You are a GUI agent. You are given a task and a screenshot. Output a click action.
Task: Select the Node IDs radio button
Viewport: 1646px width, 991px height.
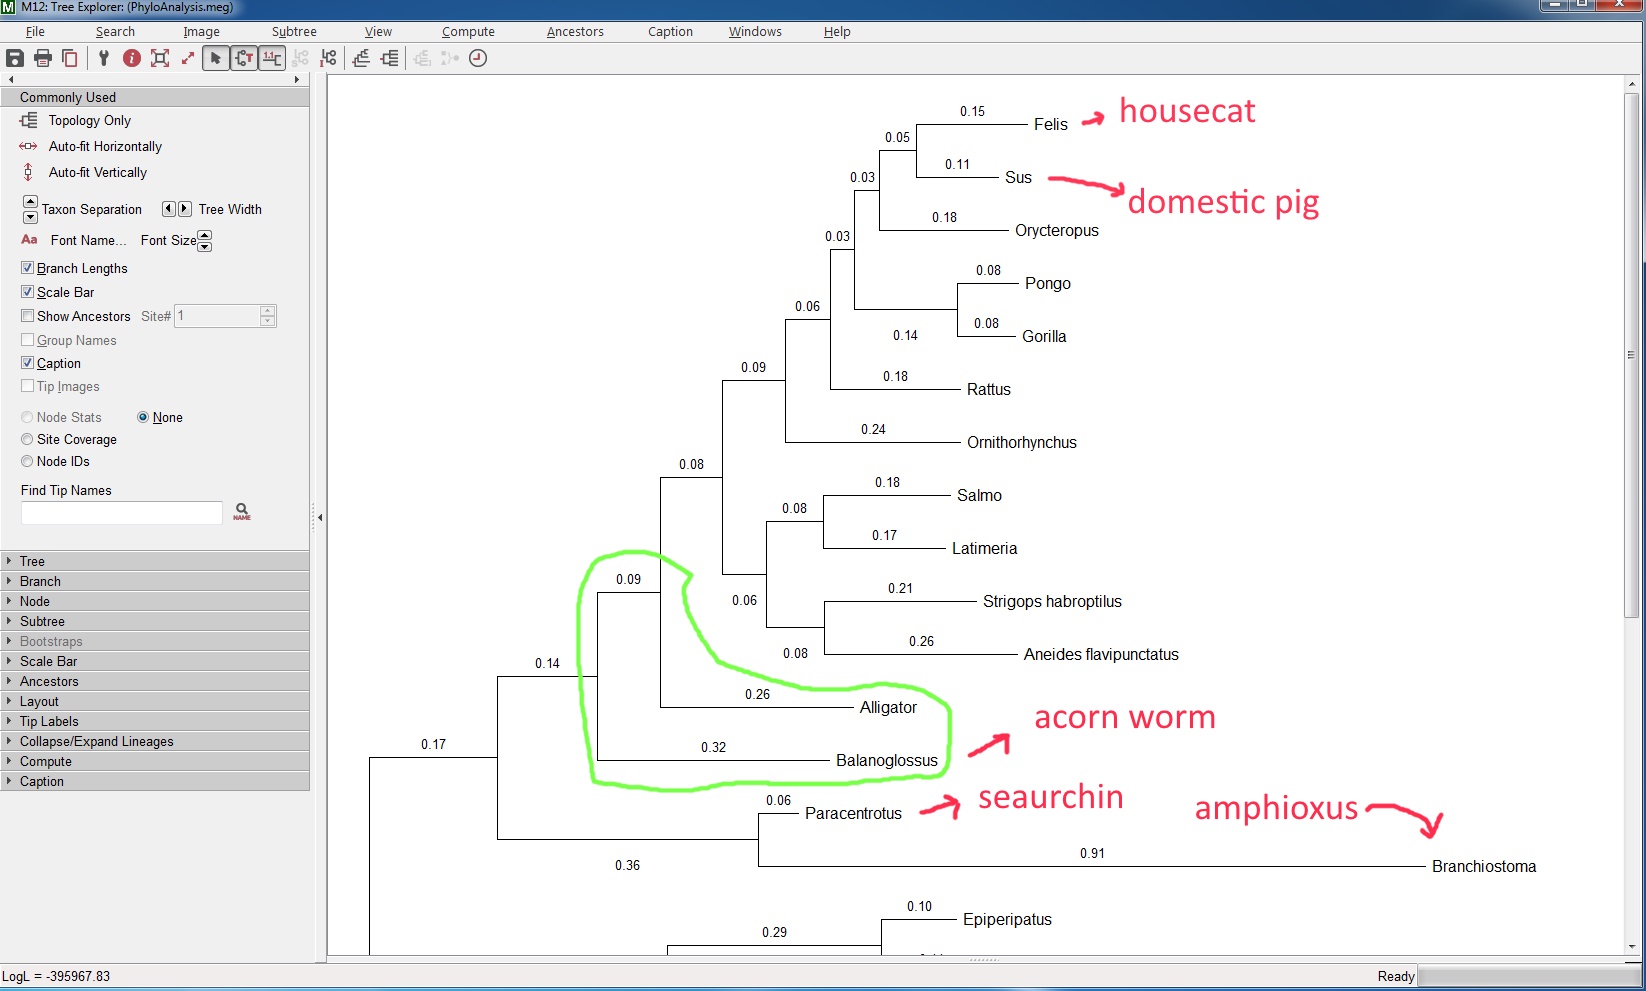(27, 461)
